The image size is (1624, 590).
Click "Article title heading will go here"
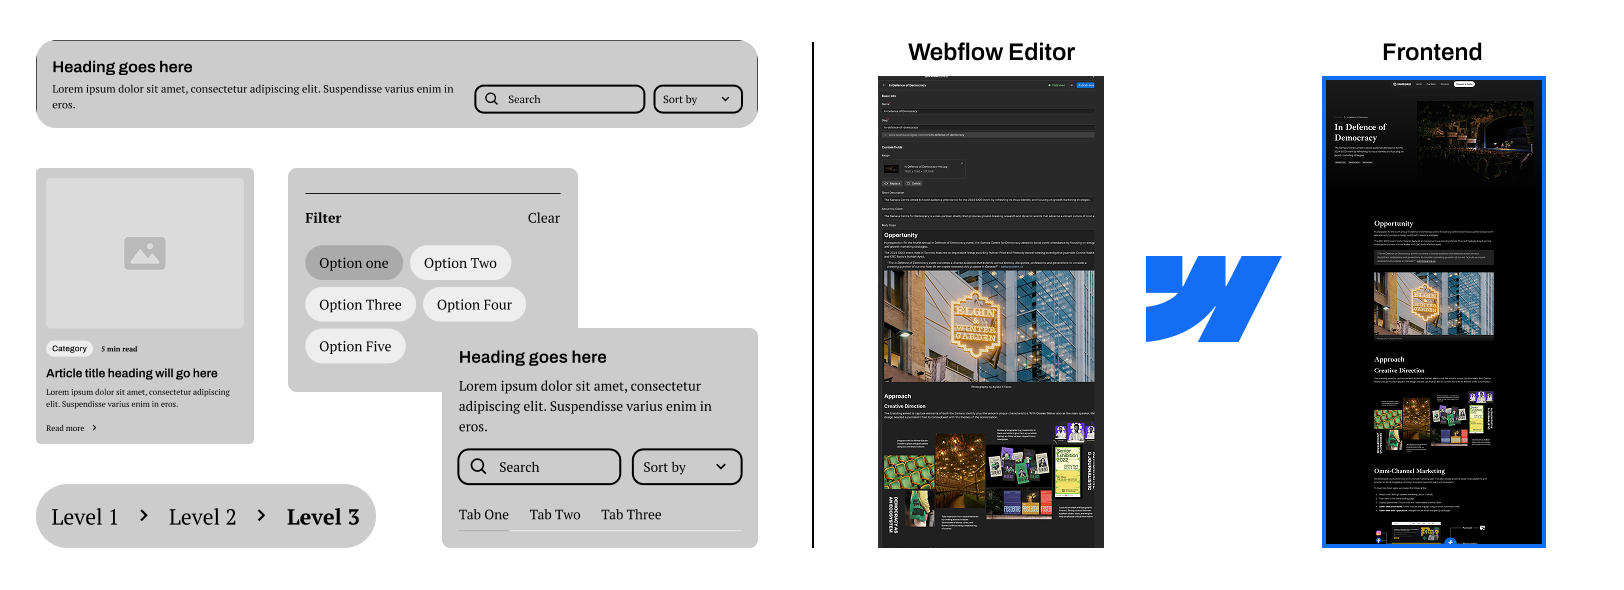132,373
